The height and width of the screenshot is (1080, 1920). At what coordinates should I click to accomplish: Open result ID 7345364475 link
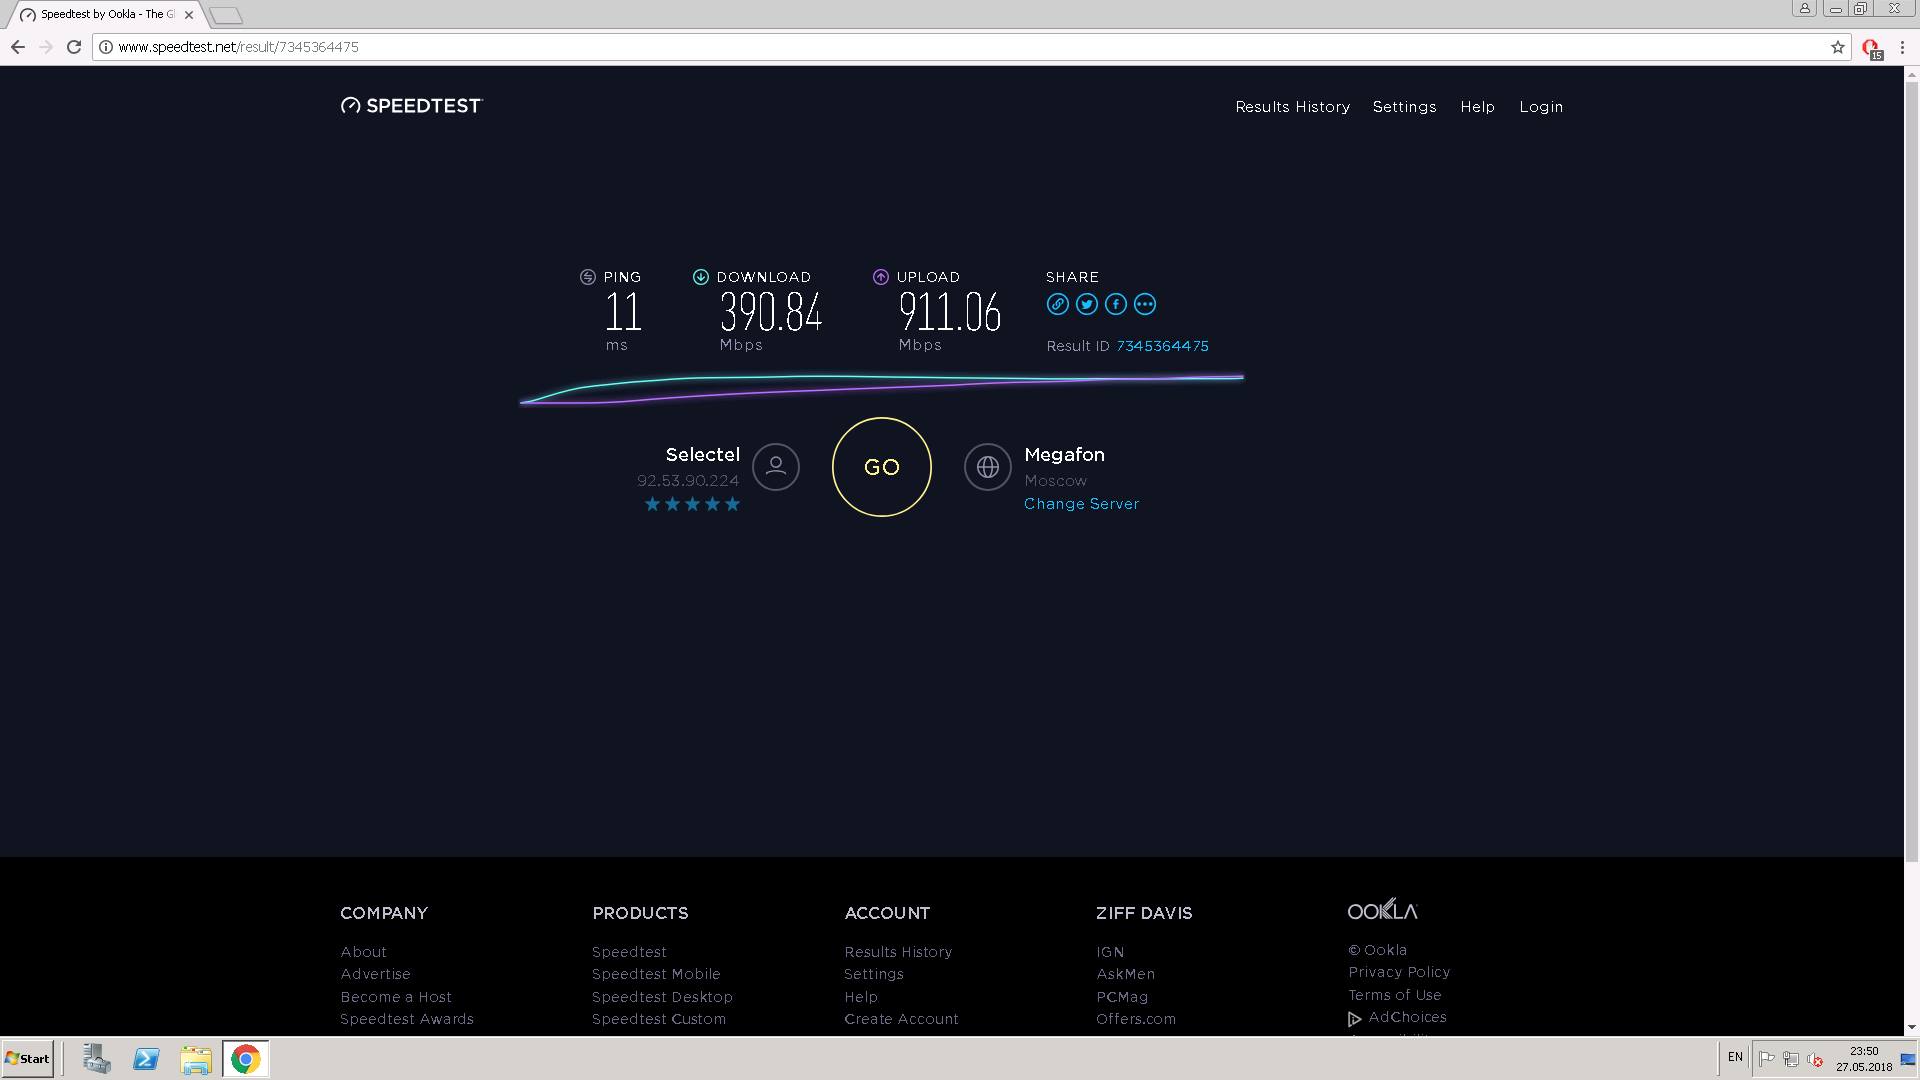pyautogui.click(x=1162, y=346)
